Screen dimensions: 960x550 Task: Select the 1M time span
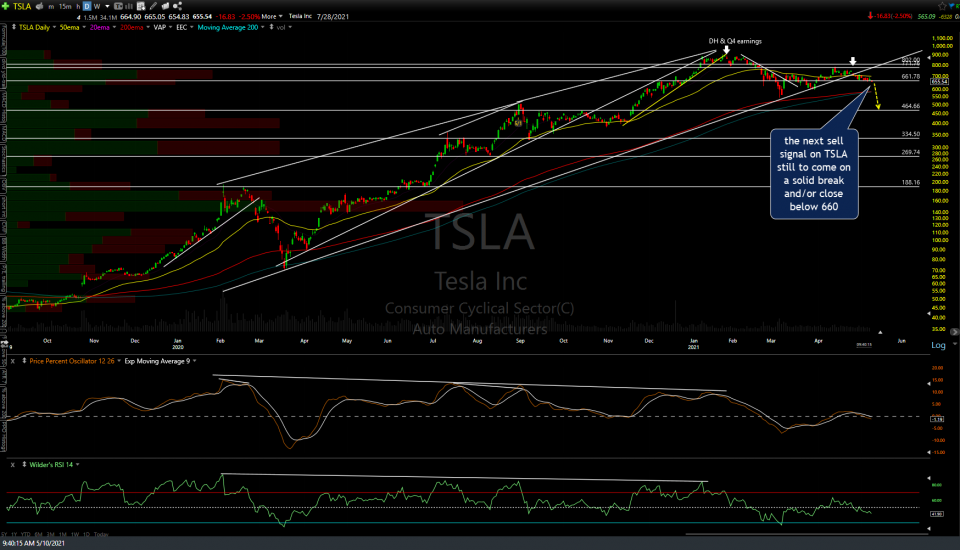point(63,535)
